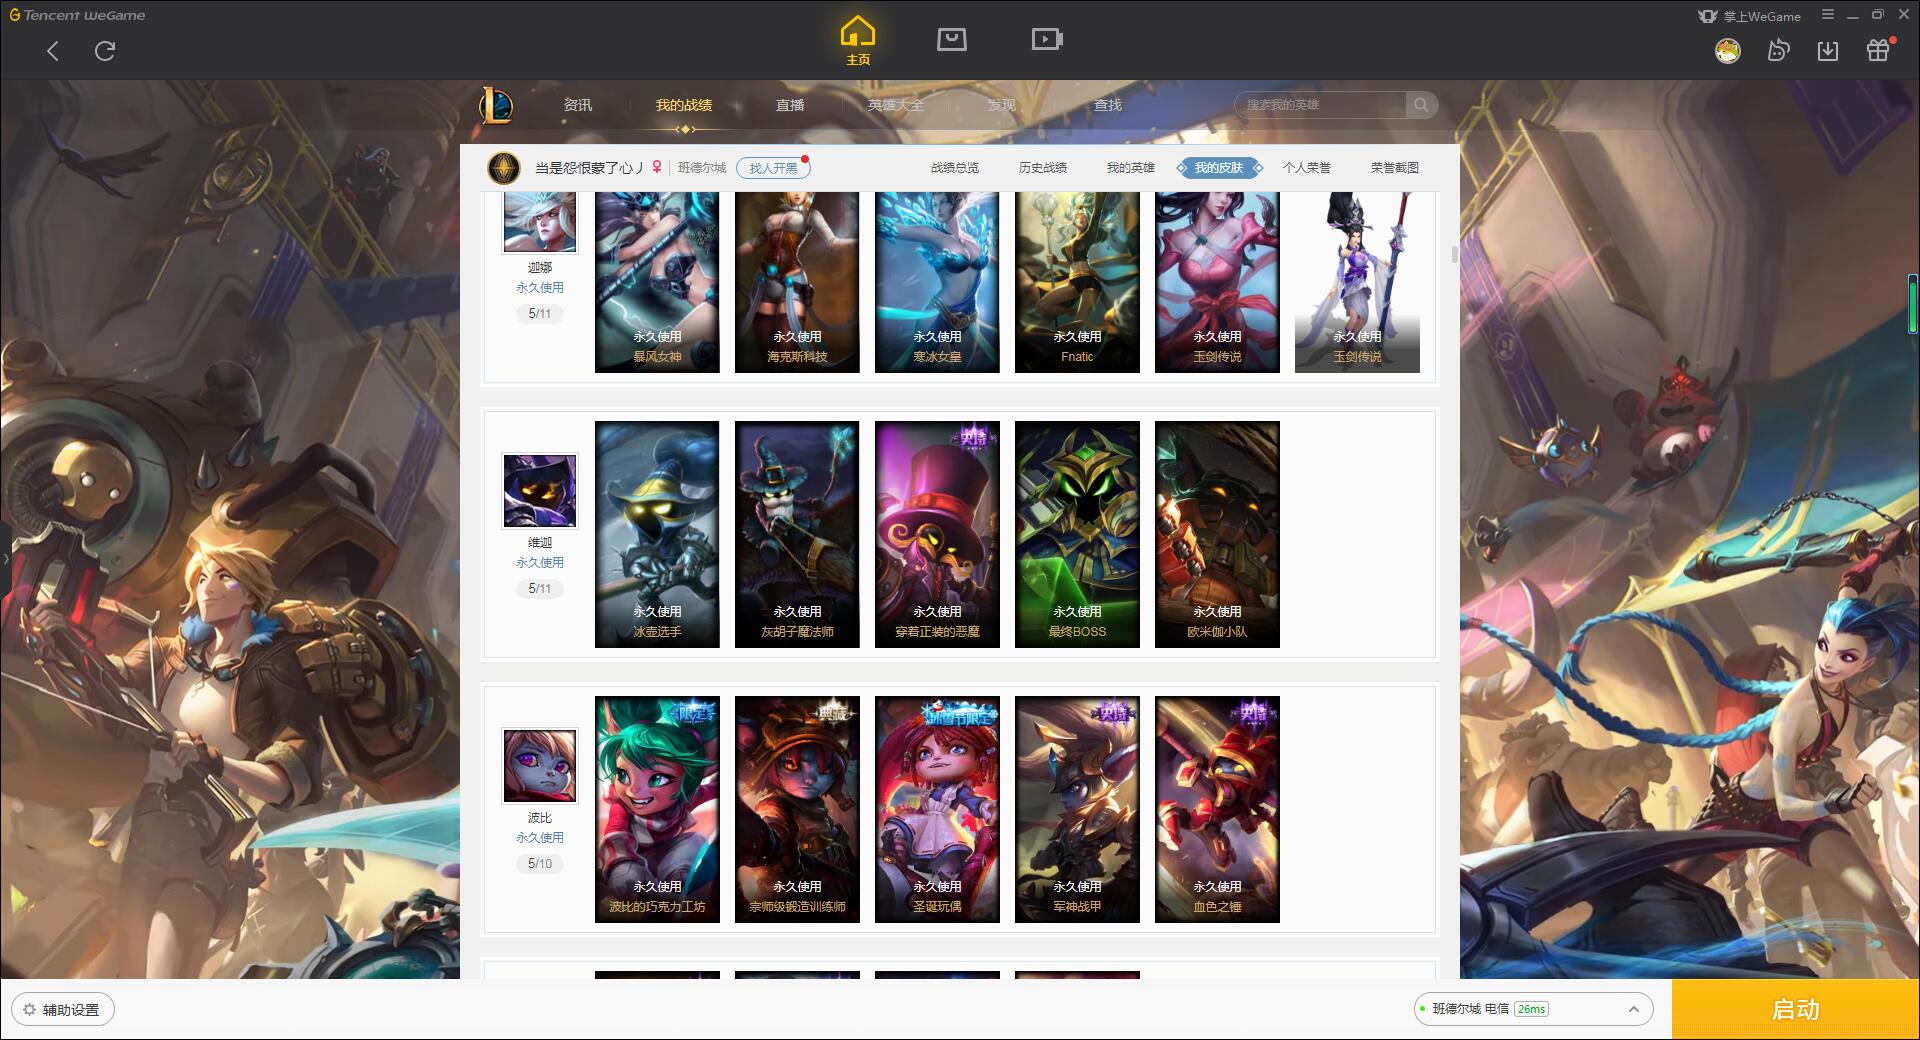Switch to 个人荣誉 sub-tab
The image size is (1920, 1040).
1307,168
